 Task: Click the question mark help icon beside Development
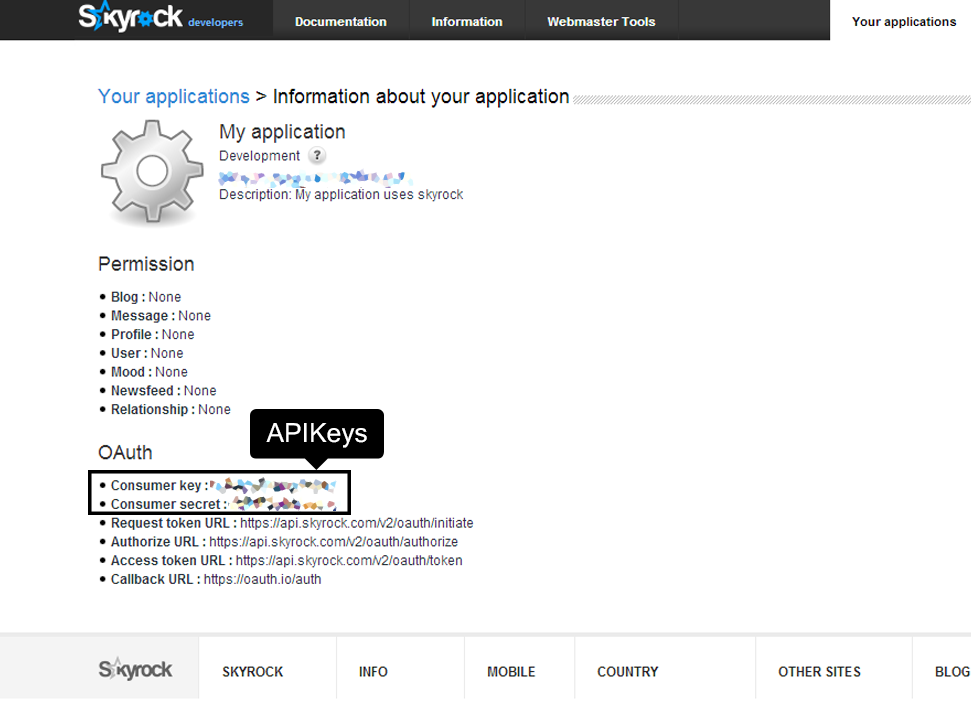pos(317,155)
